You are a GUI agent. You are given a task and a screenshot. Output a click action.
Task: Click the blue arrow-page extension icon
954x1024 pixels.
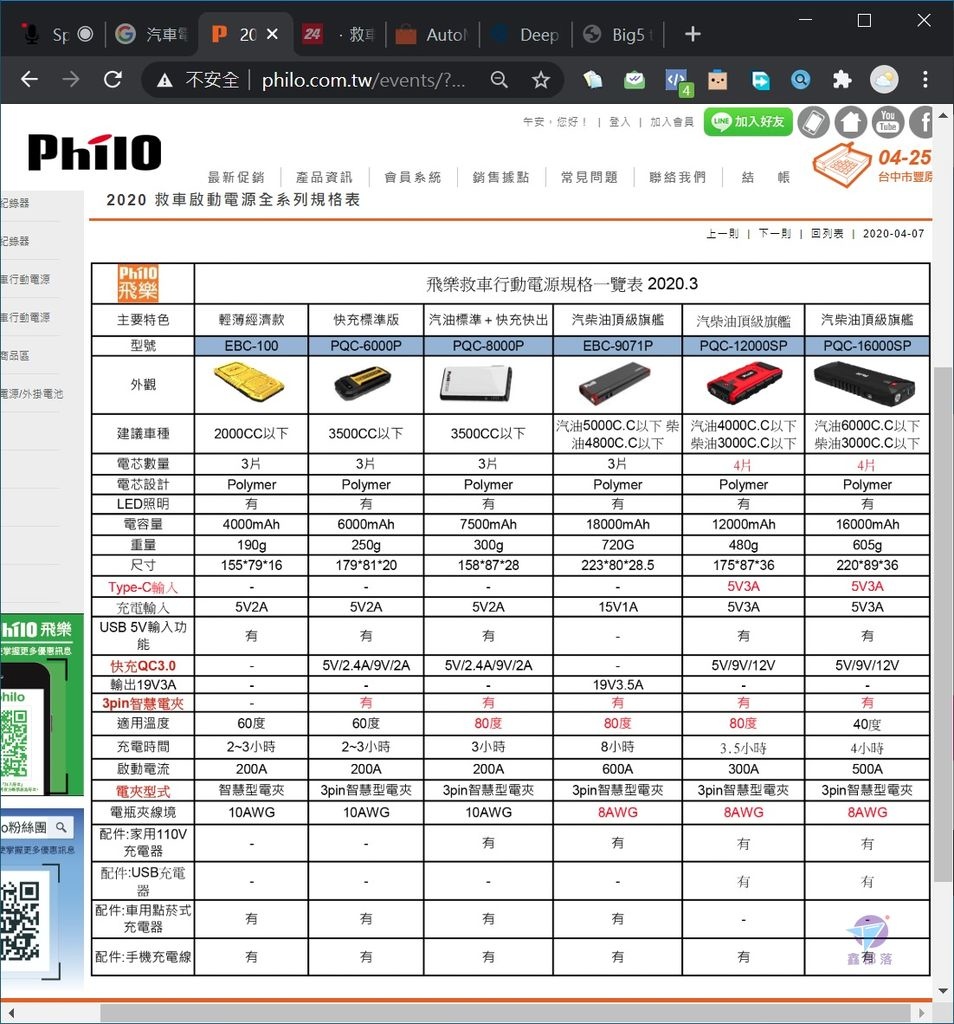click(x=760, y=80)
